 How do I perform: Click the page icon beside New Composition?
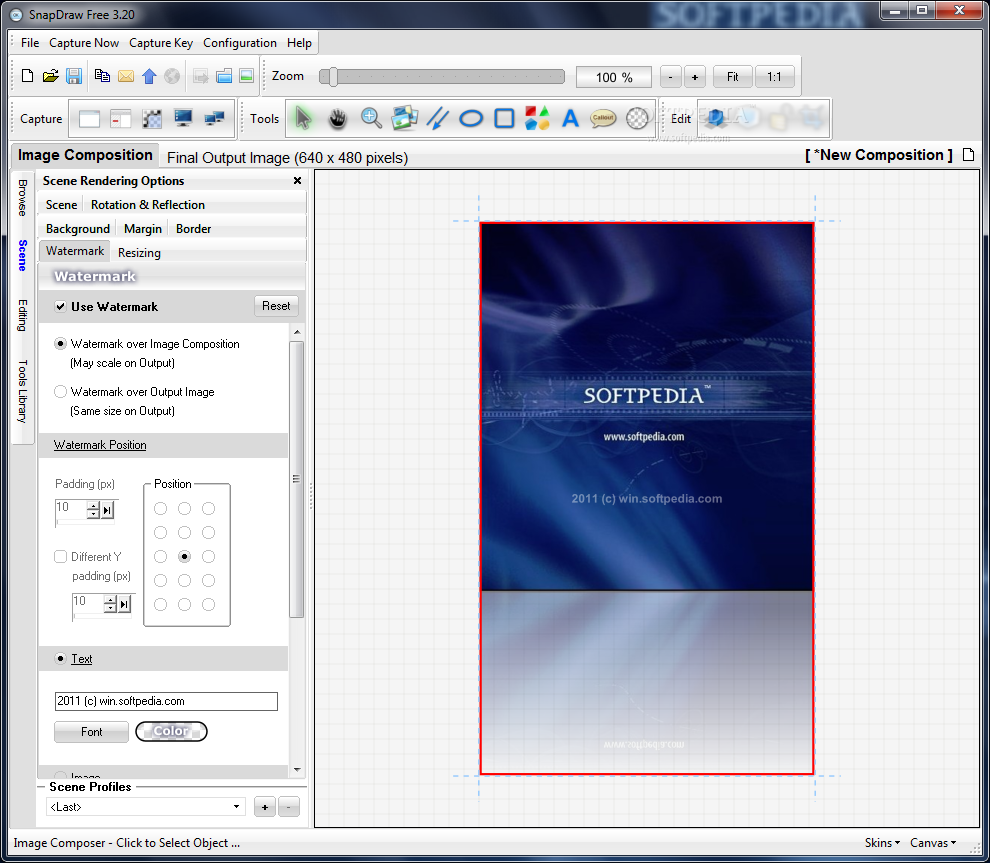pyautogui.click(x=969, y=155)
